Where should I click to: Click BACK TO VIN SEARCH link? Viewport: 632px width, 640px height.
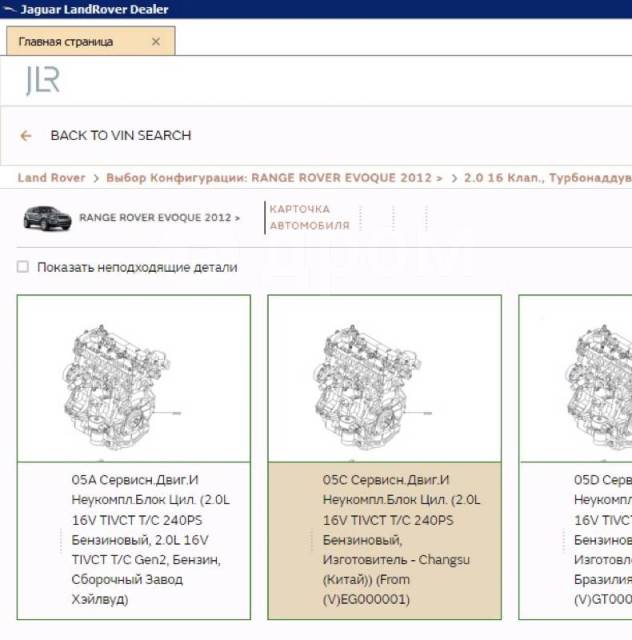(x=120, y=136)
